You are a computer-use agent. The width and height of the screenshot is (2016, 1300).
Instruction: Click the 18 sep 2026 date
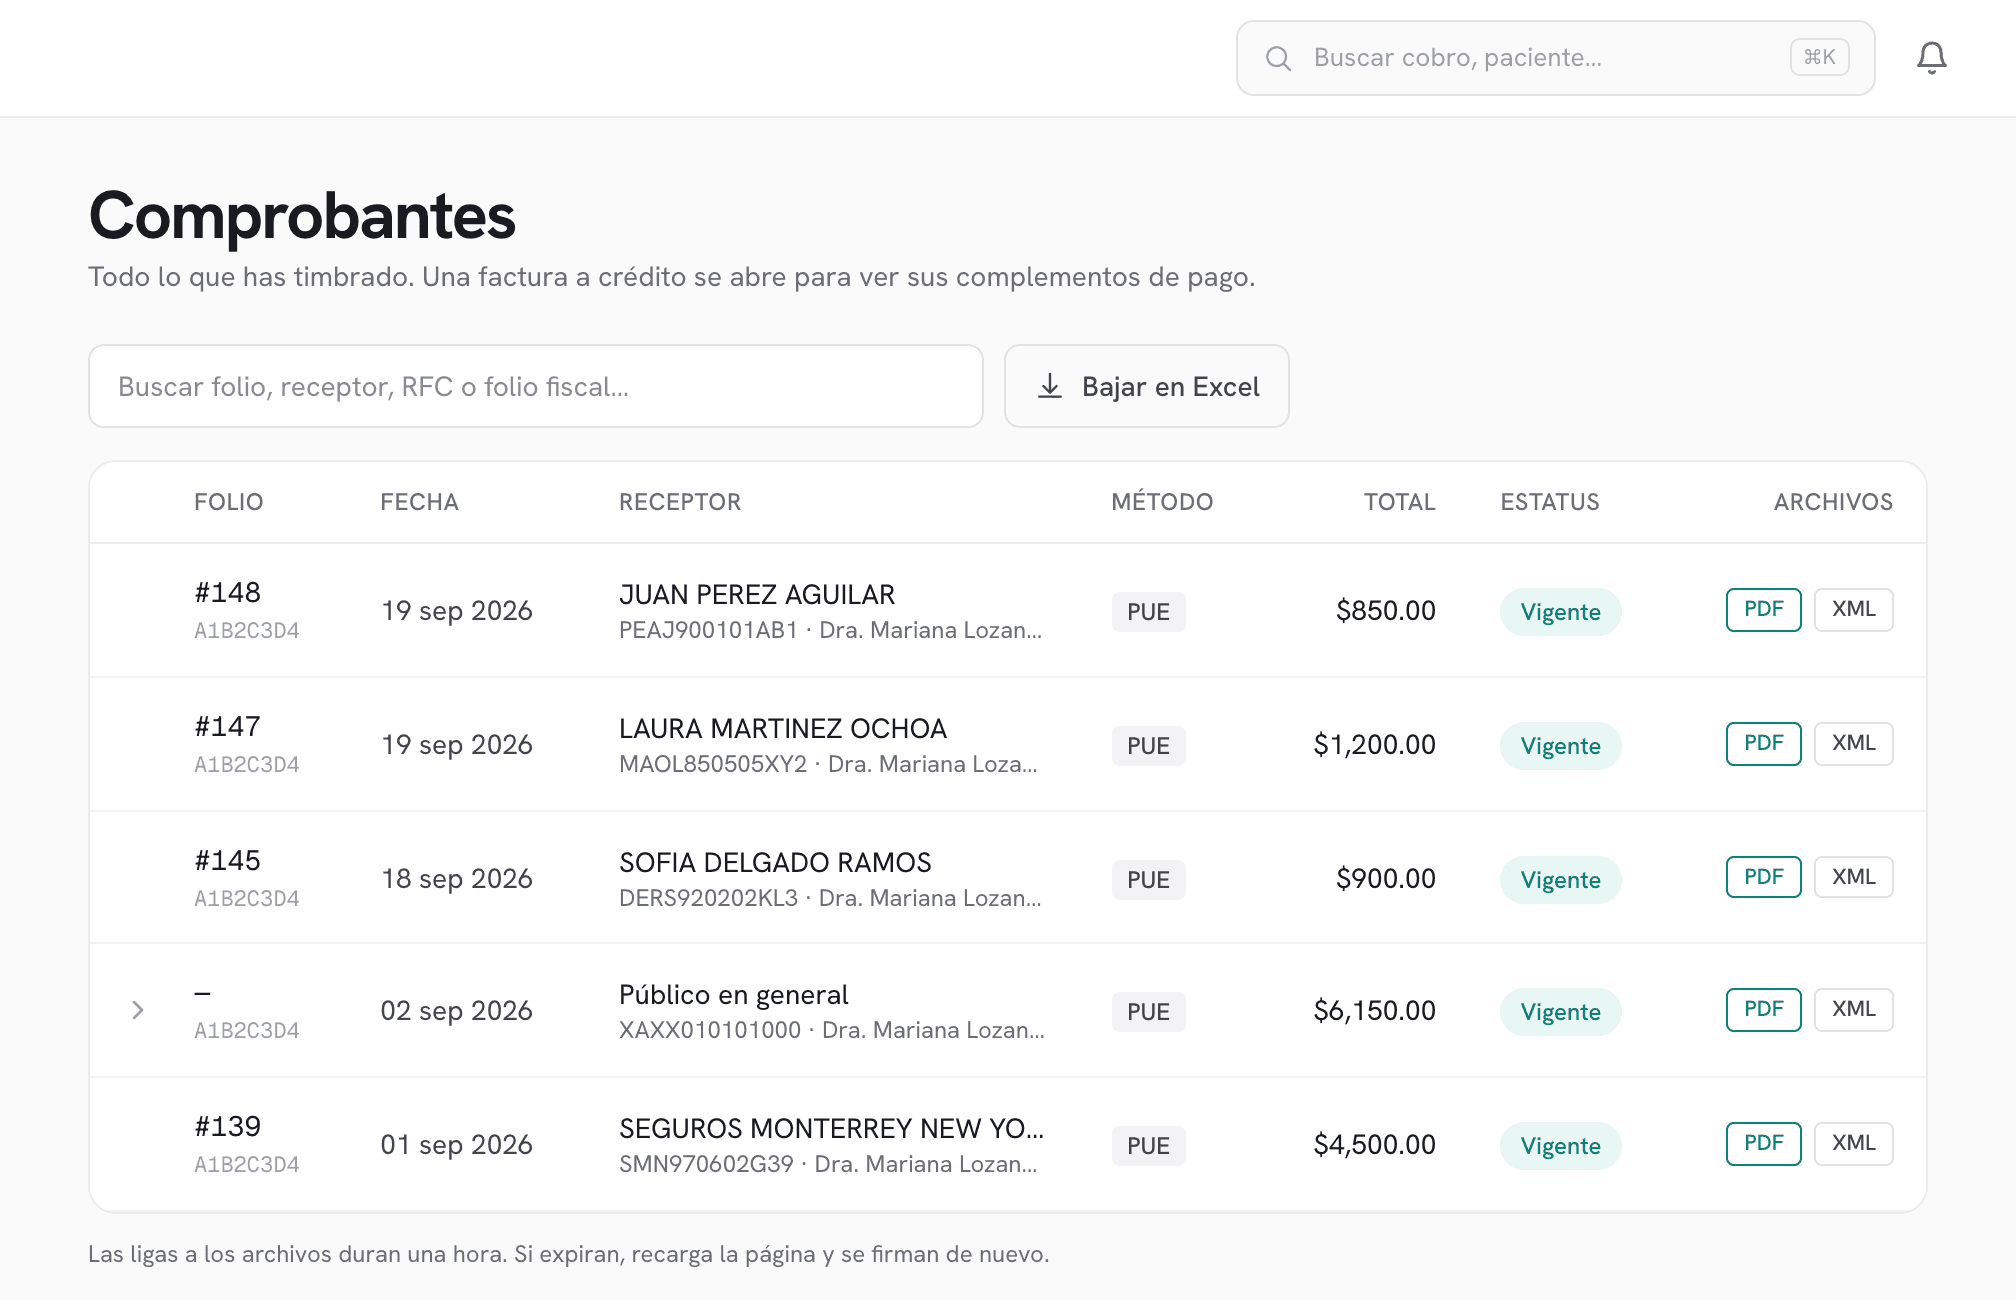[x=457, y=879]
